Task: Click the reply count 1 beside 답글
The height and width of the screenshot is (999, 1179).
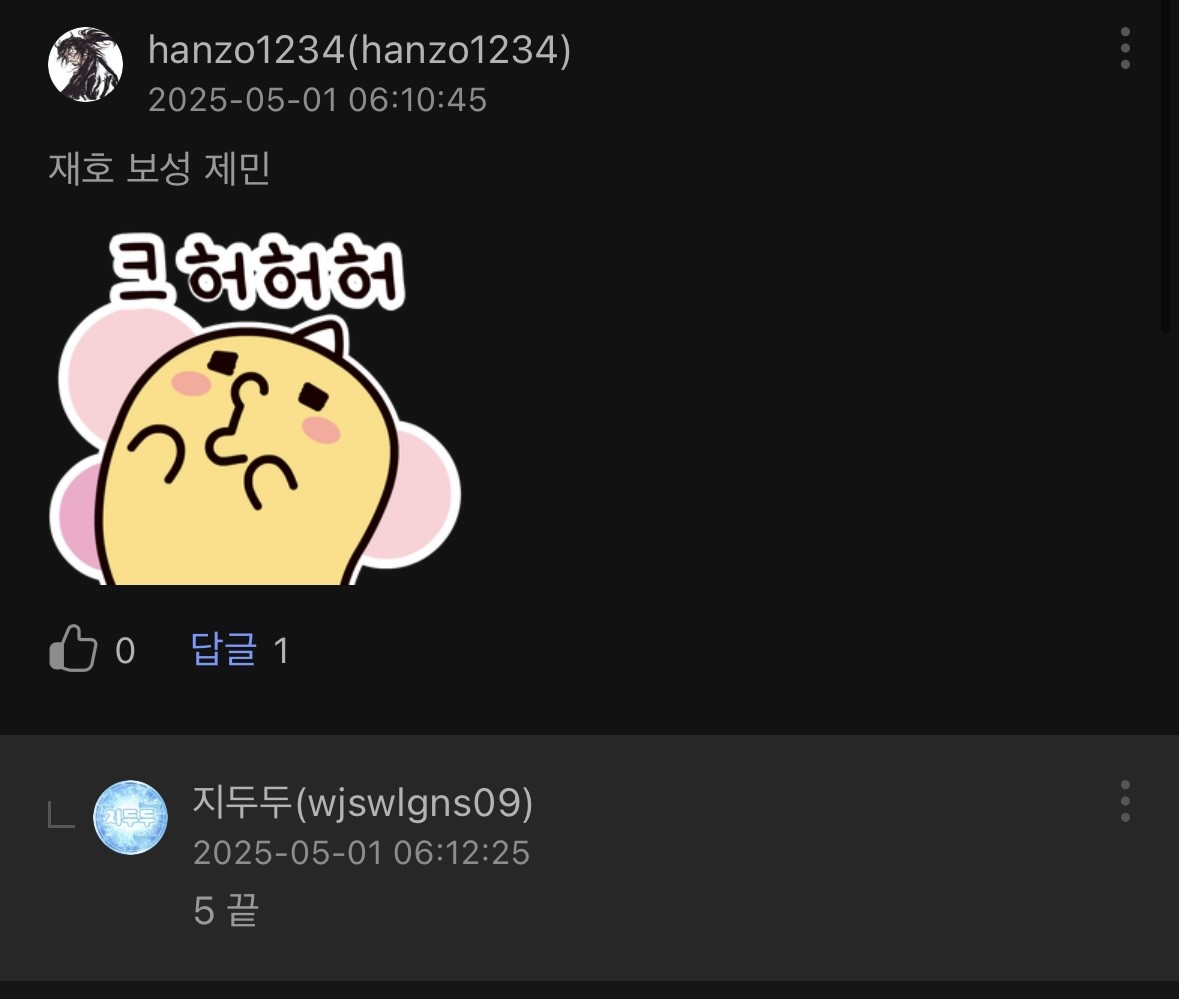Action: (281, 651)
